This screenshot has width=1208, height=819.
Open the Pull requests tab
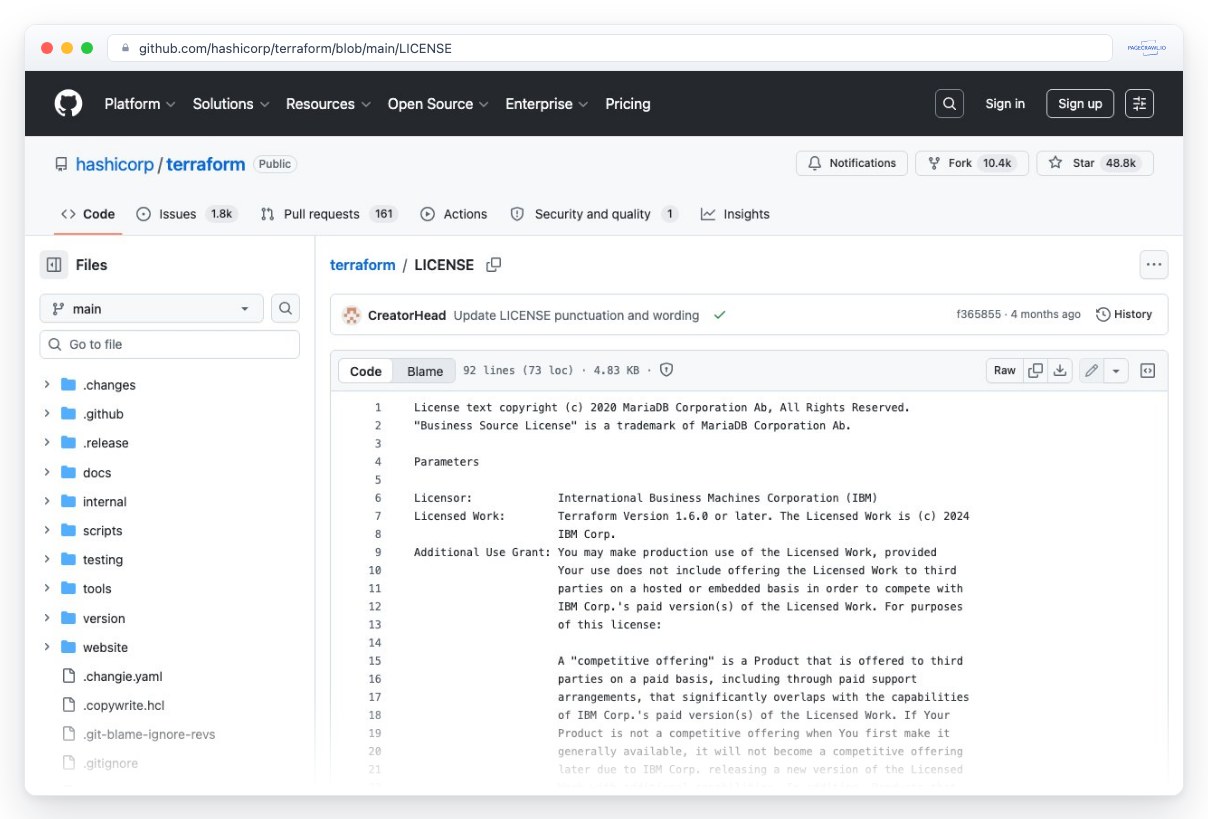click(x=328, y=214)
